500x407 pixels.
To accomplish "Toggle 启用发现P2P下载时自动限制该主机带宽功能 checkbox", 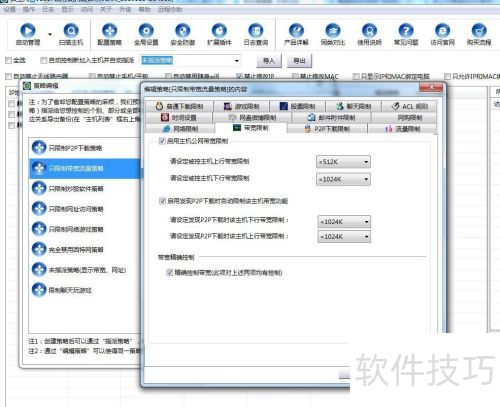I will coord(162,201).
